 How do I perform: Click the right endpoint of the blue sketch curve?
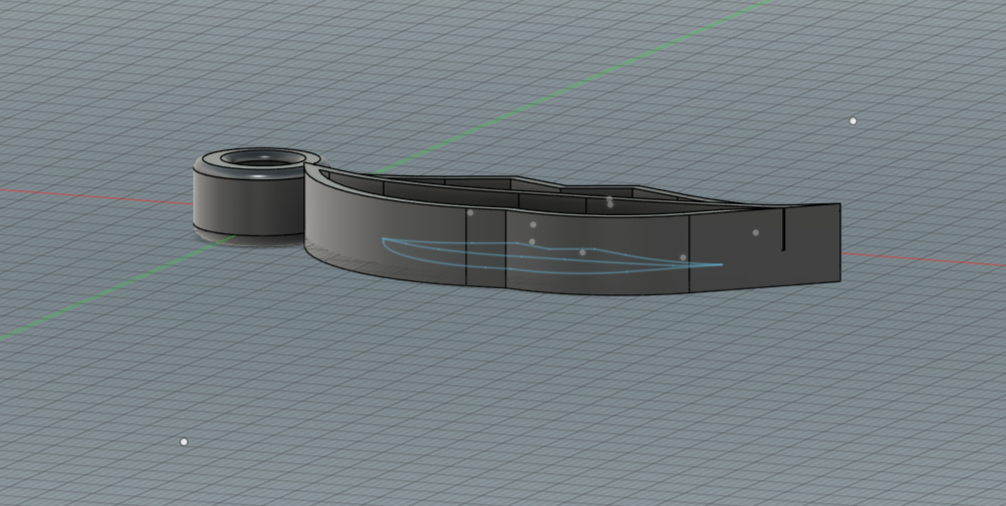tap(722, 265)
